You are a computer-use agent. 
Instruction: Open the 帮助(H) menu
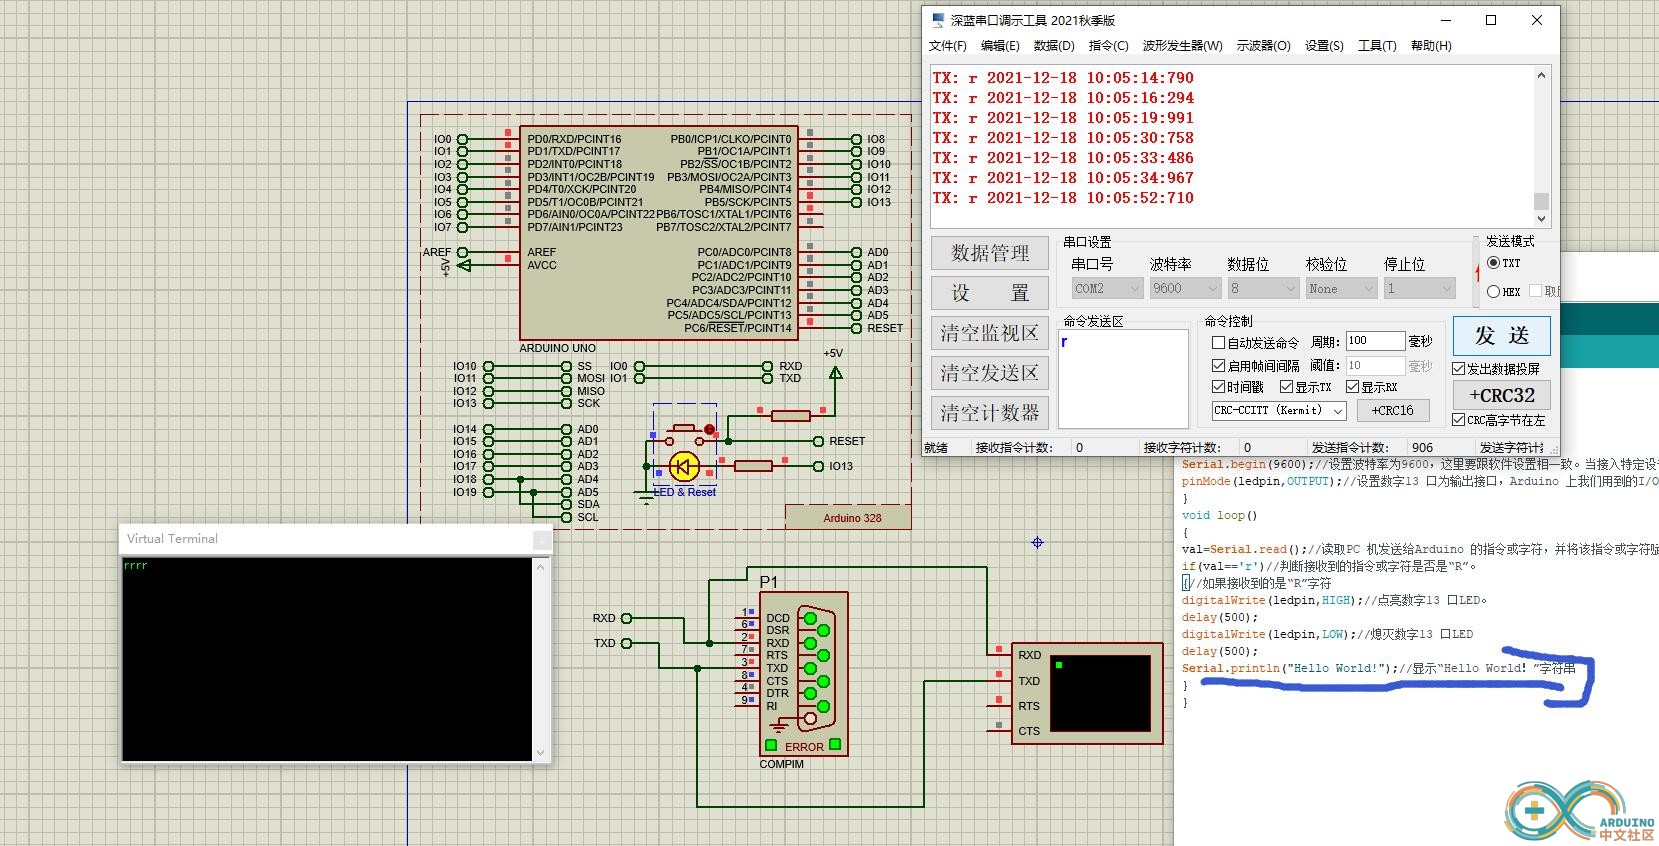[1431, 46]
